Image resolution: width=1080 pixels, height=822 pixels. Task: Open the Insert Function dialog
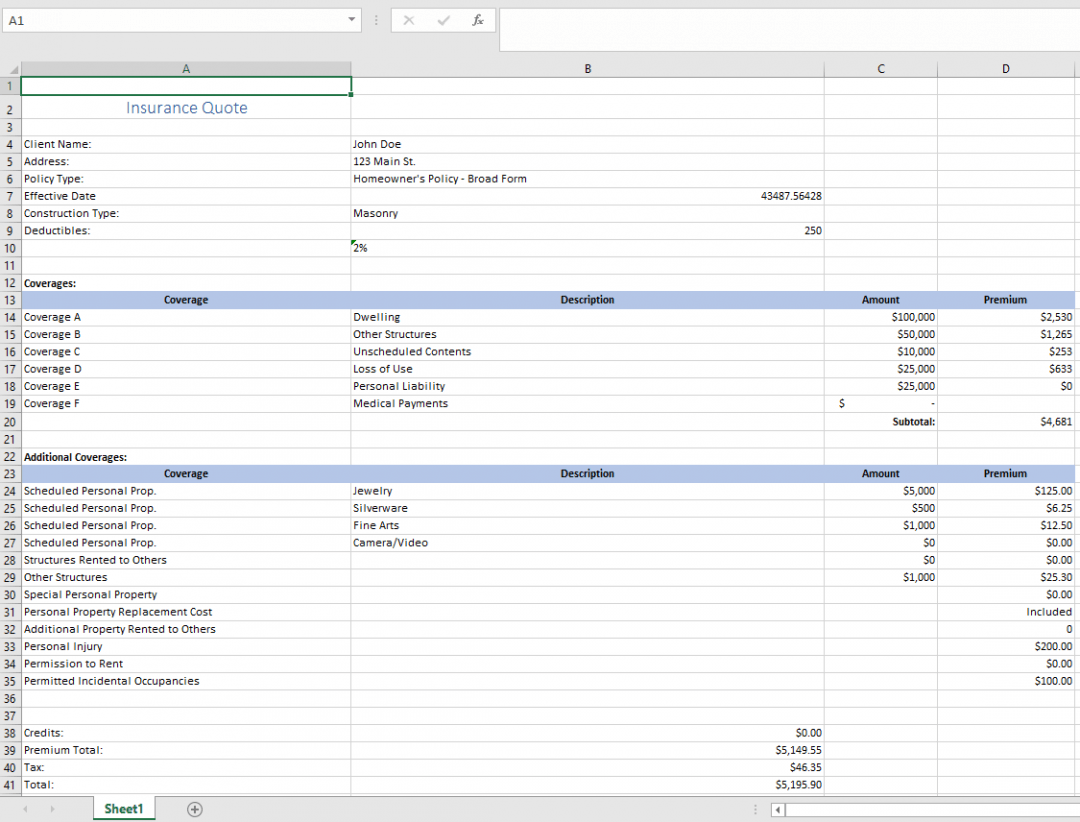coord(477,20)
